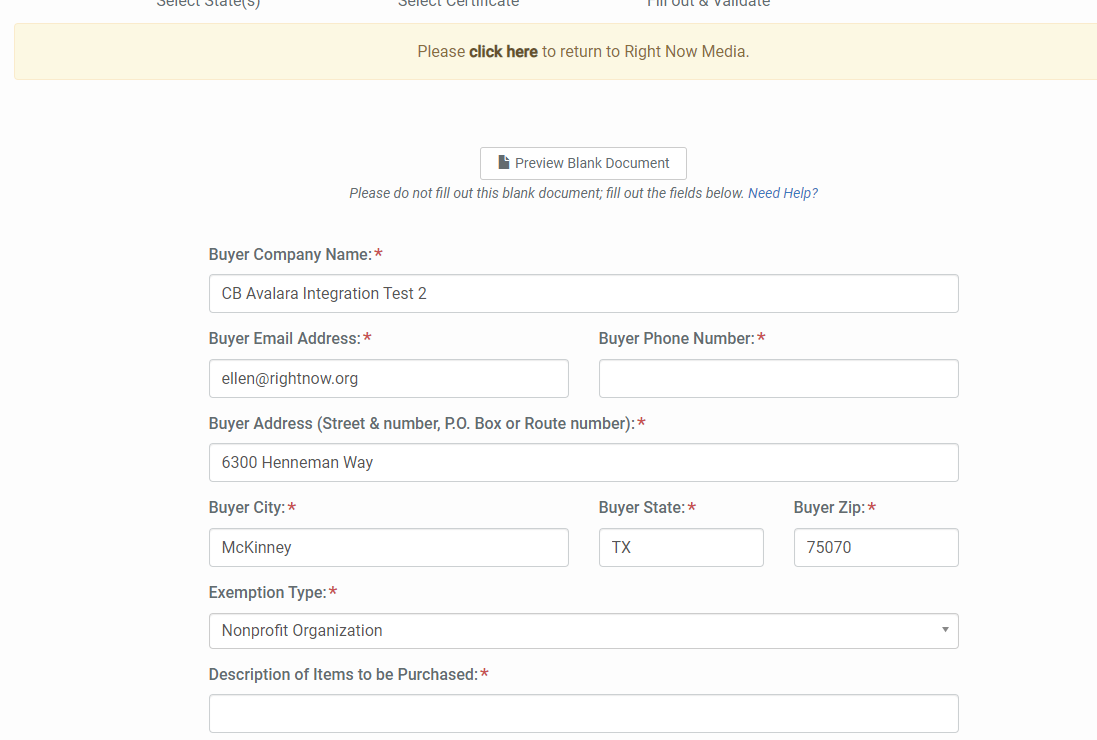Focus the Buyer Company Name field
This screenshot has width=1097, height=740.
(583, 294)
